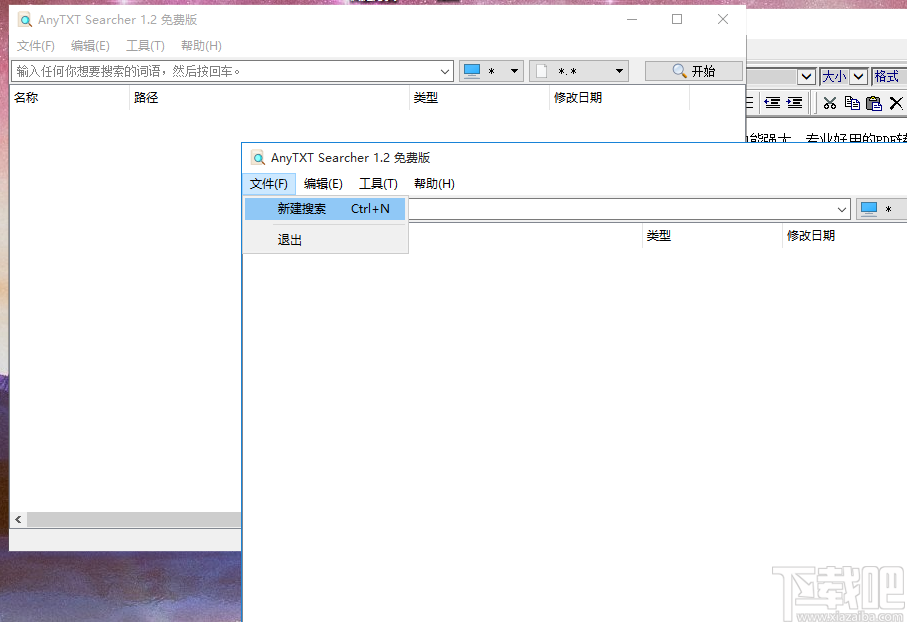Open the 帮助(H) menu in the front window
907x622 pixels.
[434, 184]
